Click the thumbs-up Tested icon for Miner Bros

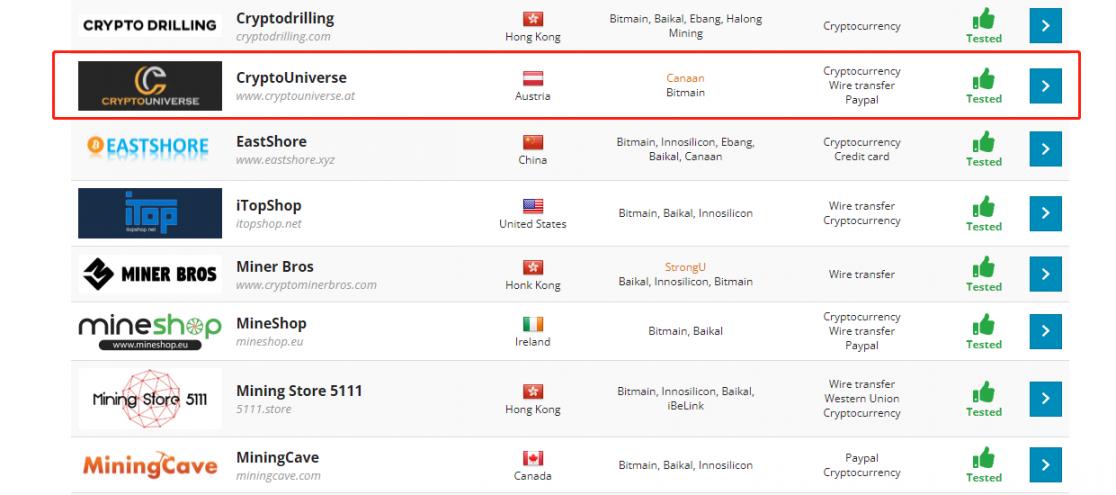(983, 267)
